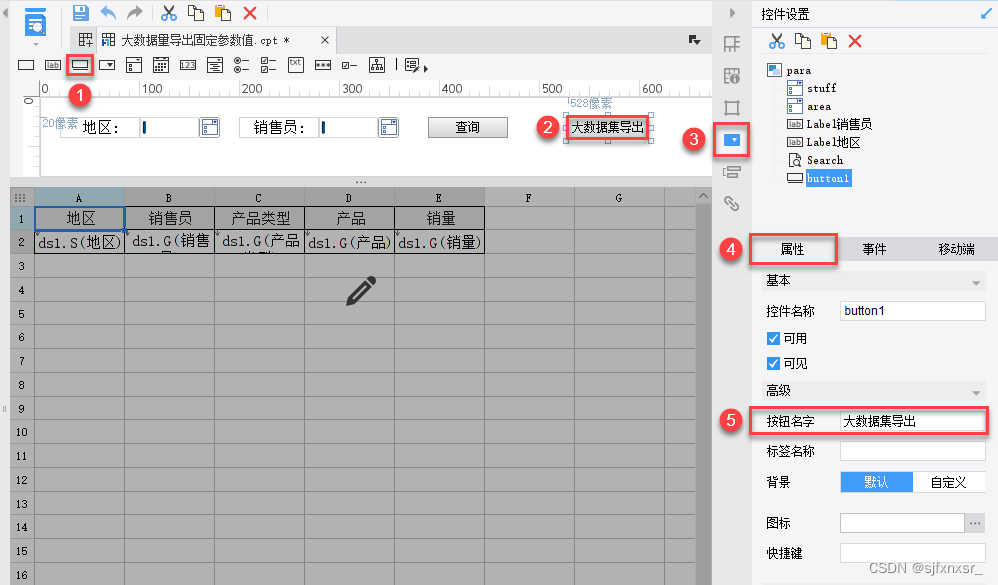Open the hyperlink panel icon
The width and height of the screenshot is (998, 585).
coord(732,204)
